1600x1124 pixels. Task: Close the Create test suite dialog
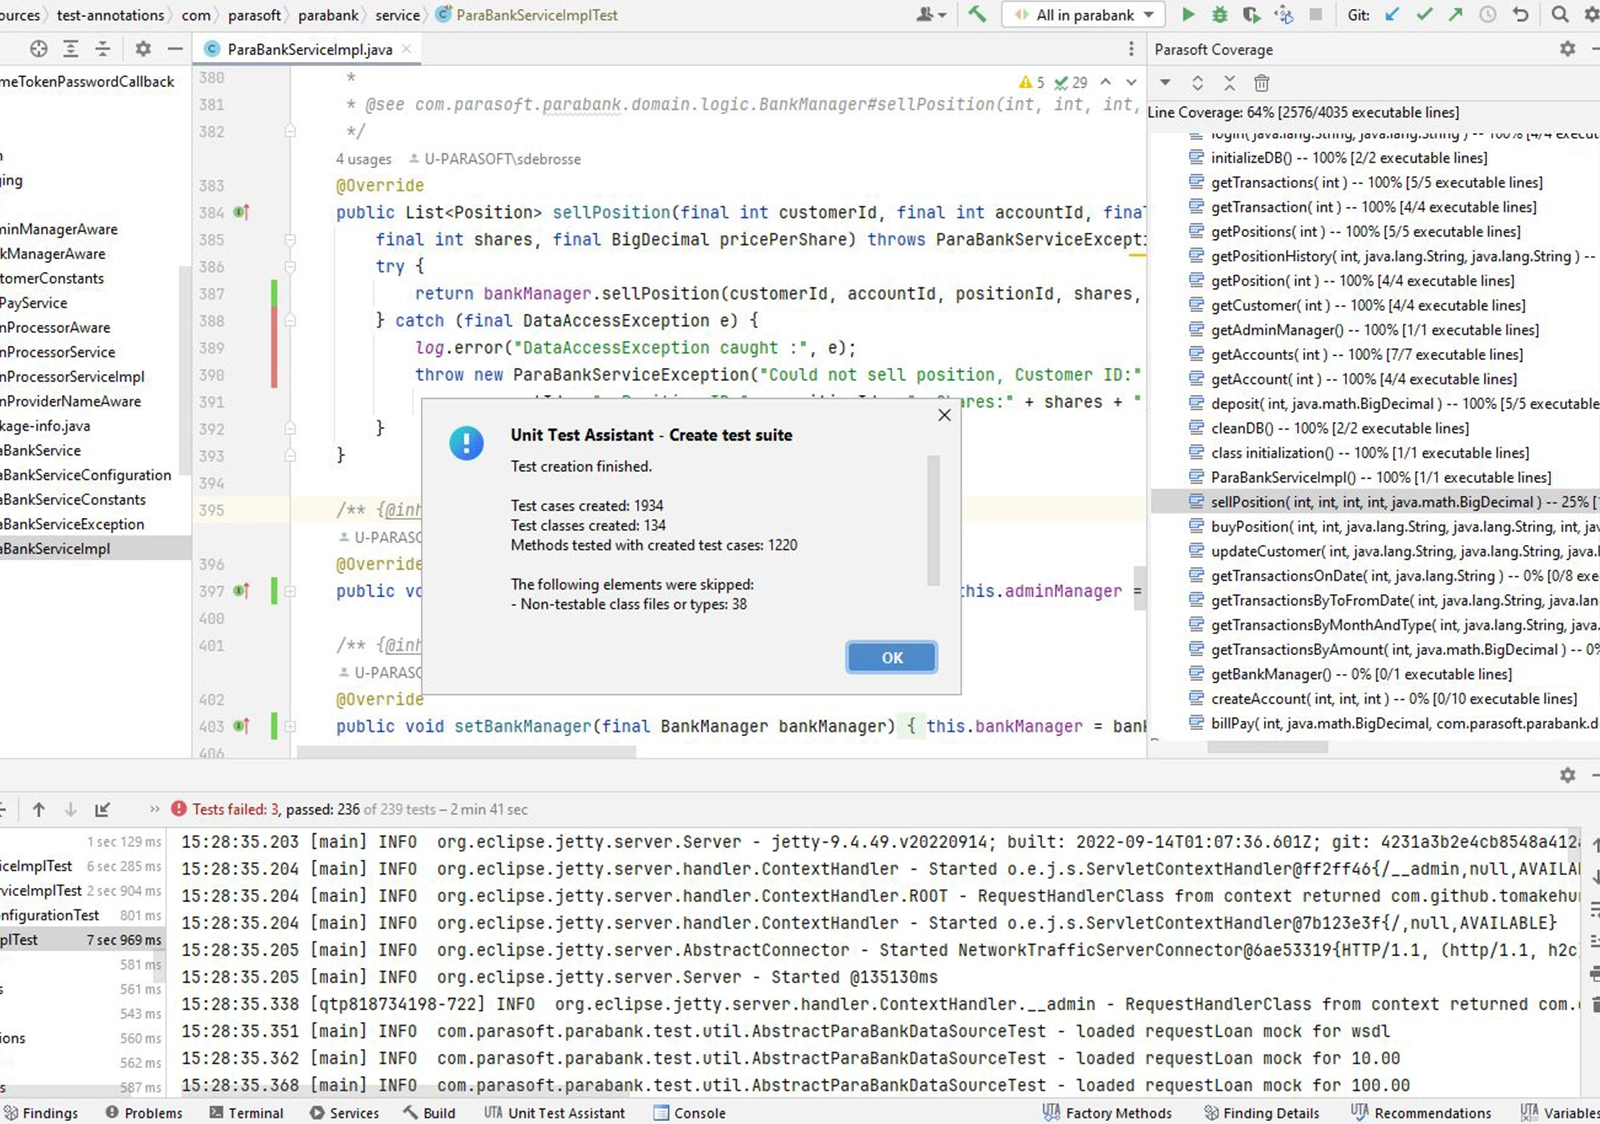tap(944, 415)
